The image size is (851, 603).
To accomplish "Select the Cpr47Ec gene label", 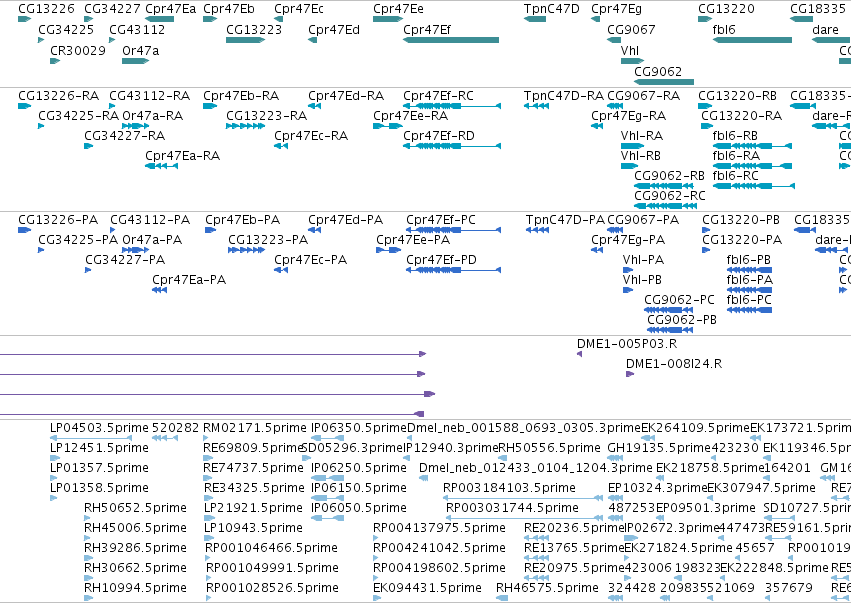I will point(299,9).
